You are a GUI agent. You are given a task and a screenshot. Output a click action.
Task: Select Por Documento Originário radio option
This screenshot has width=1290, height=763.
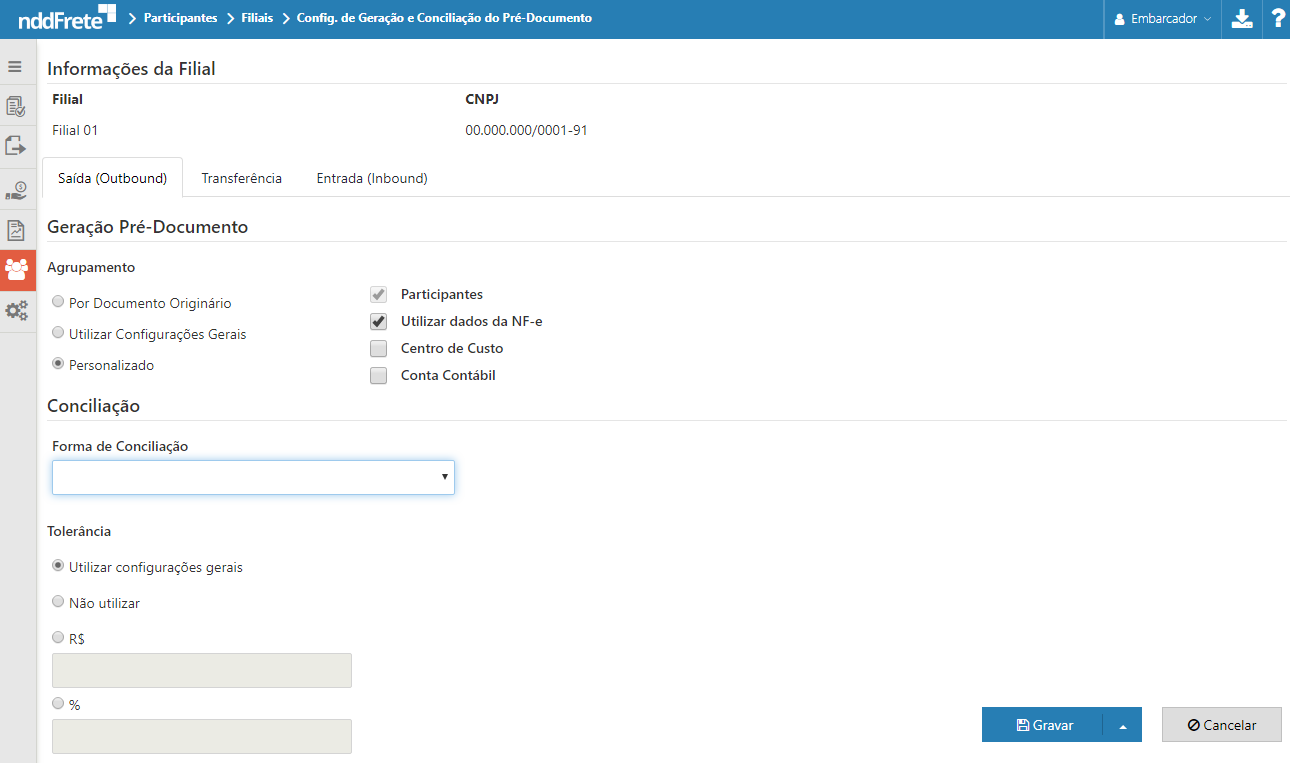pos(58,302)
